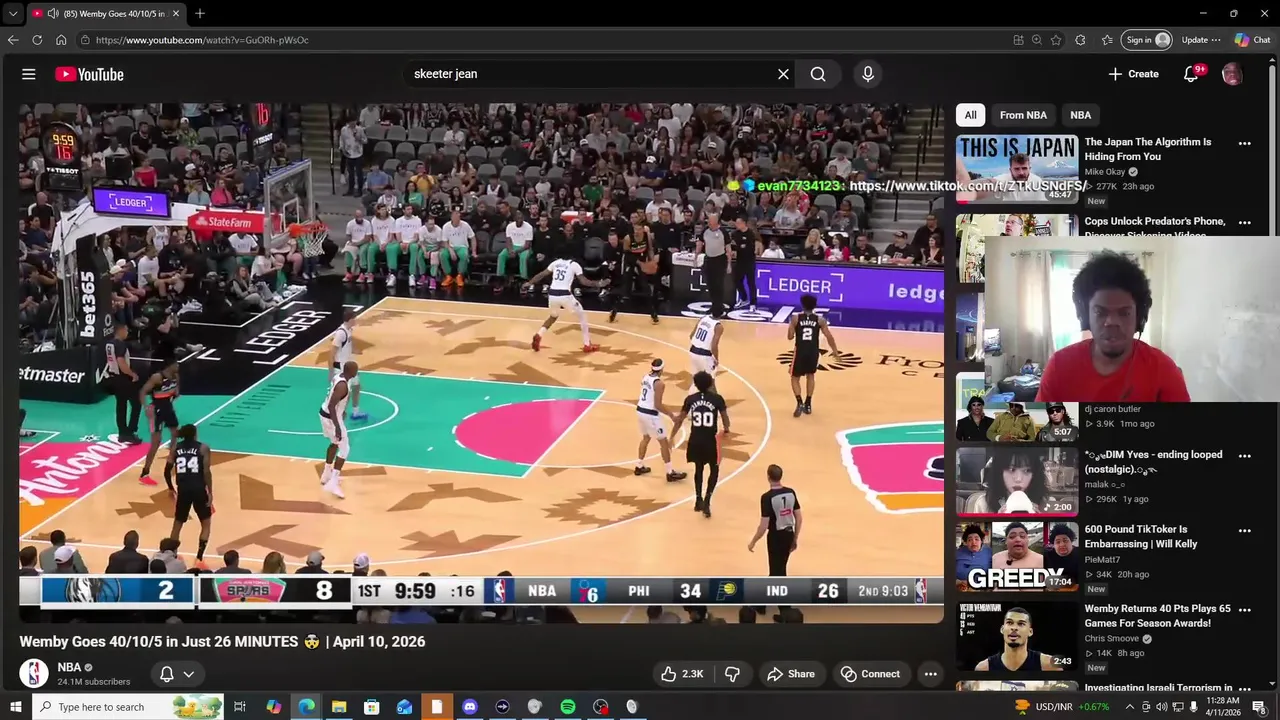
Task: Open the Copilot Chat button
Action: tap(1252, 40)
